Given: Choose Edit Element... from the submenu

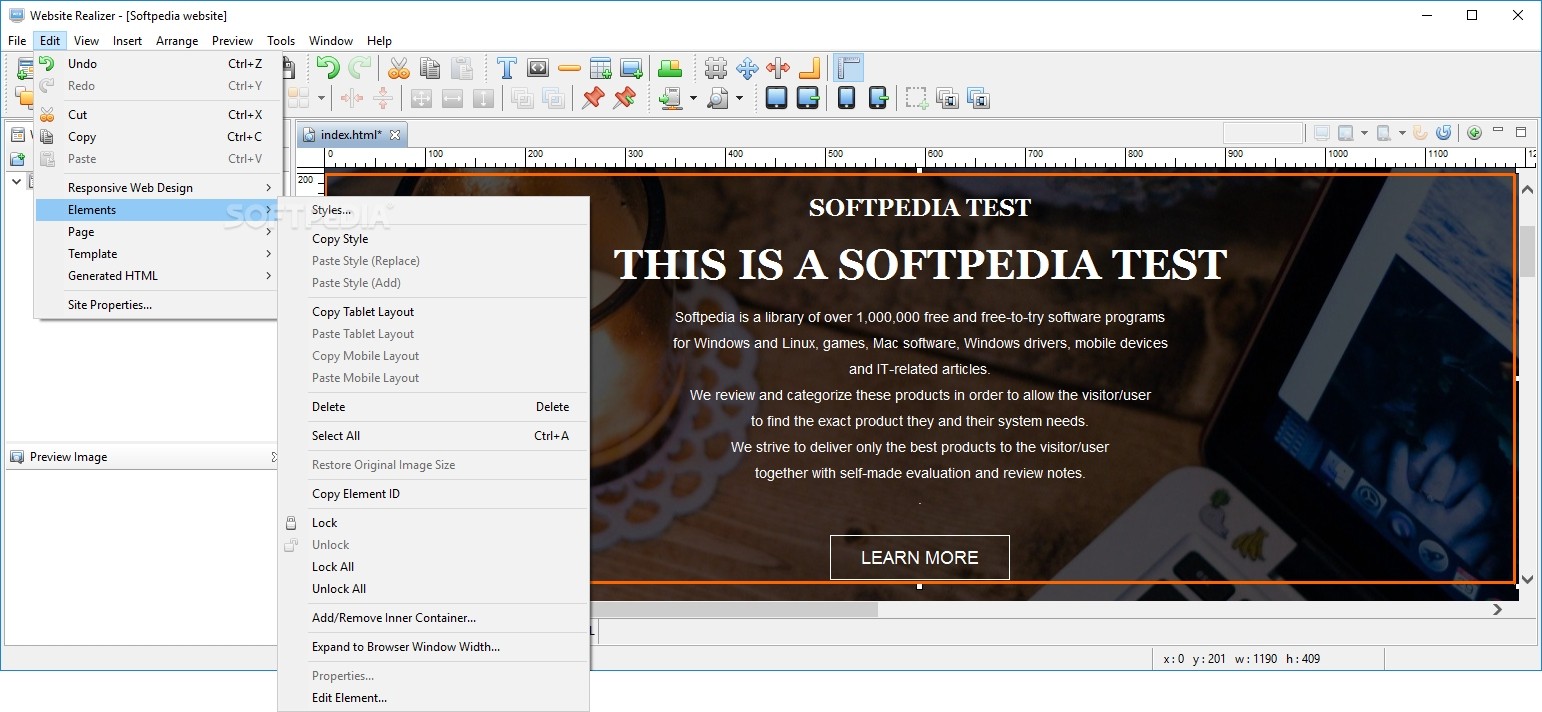Looking at the screenshot, I should [x=433, y=698].
